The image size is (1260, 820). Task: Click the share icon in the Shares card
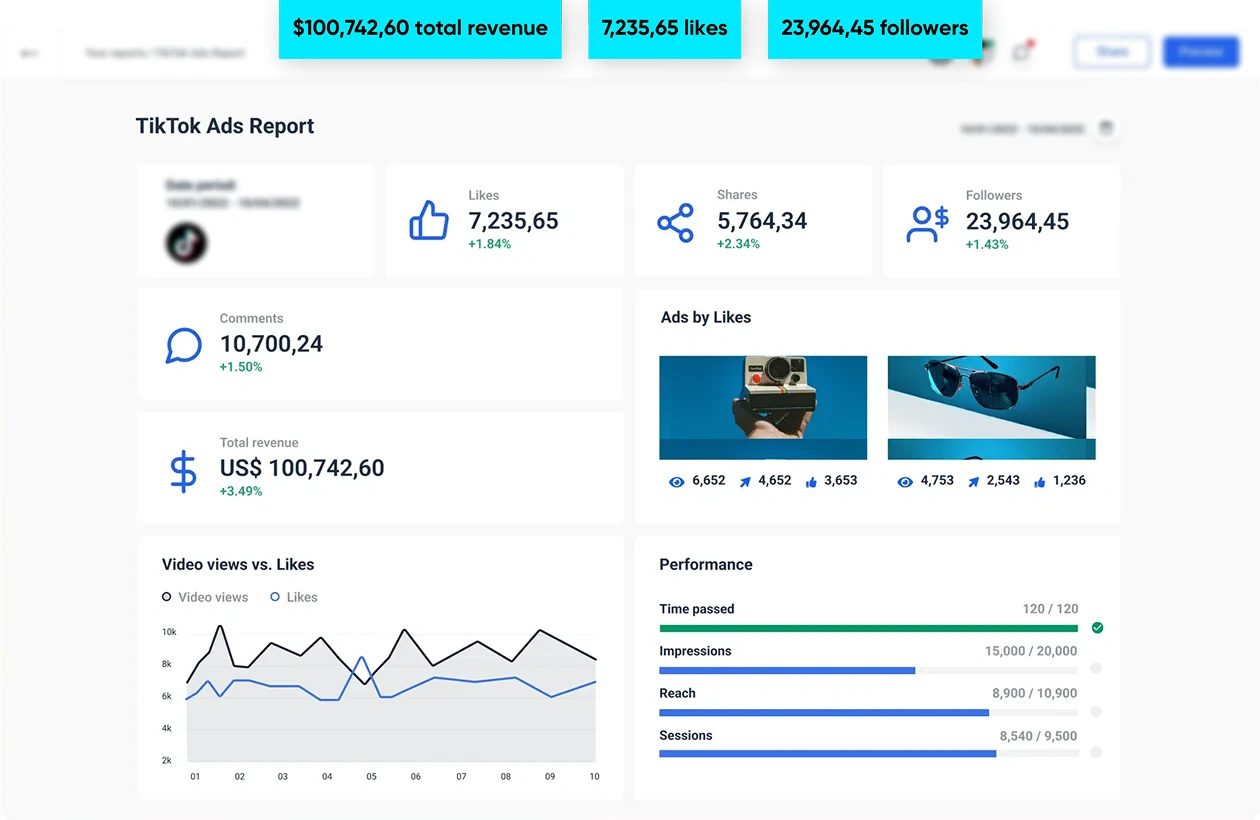point(676,222)
